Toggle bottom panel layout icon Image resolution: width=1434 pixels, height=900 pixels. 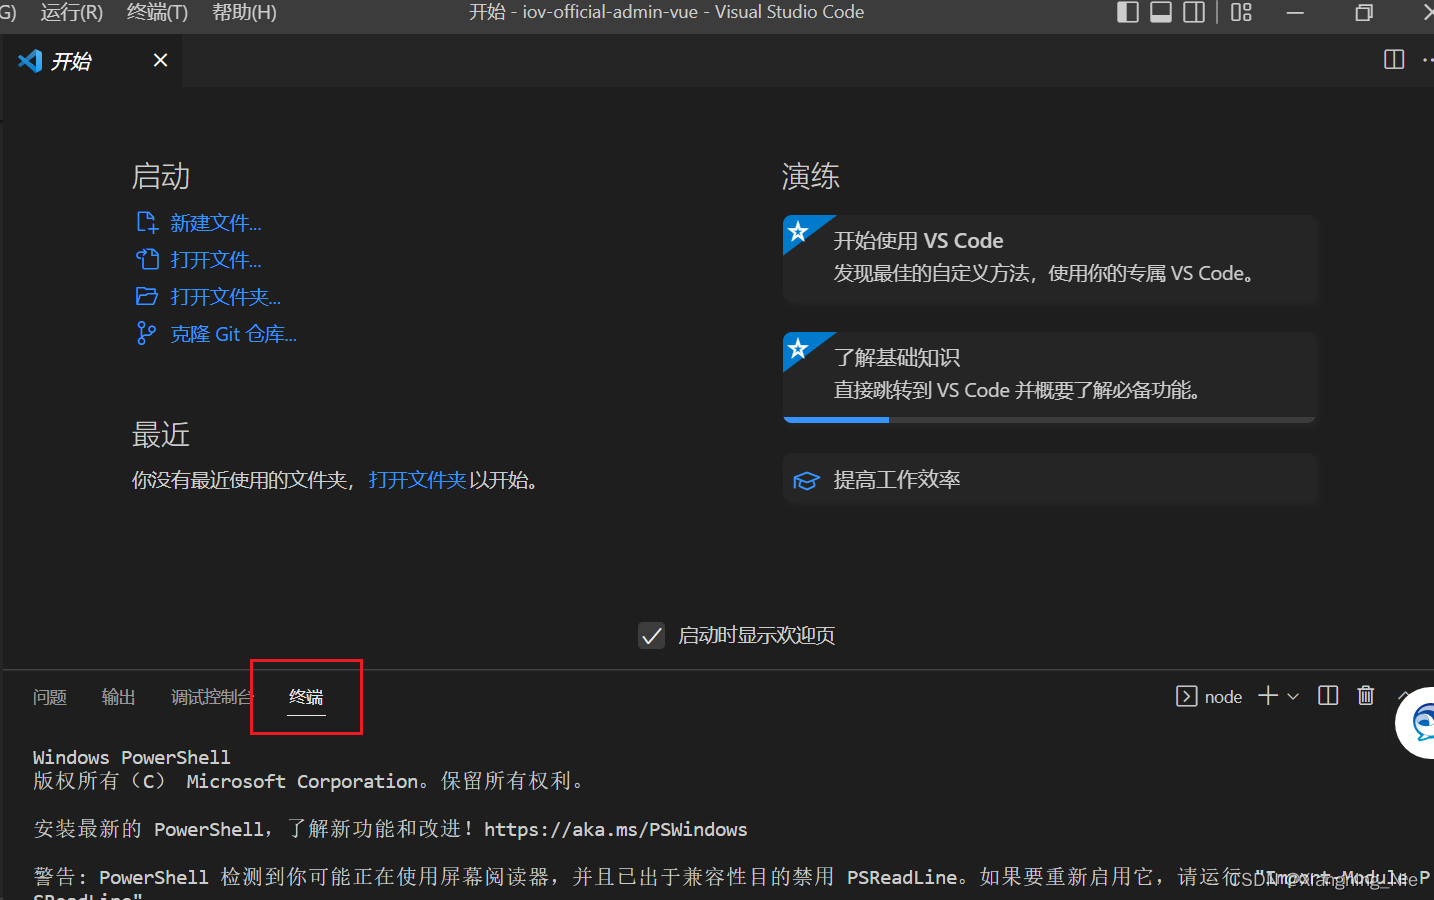tap(1161, 12)
